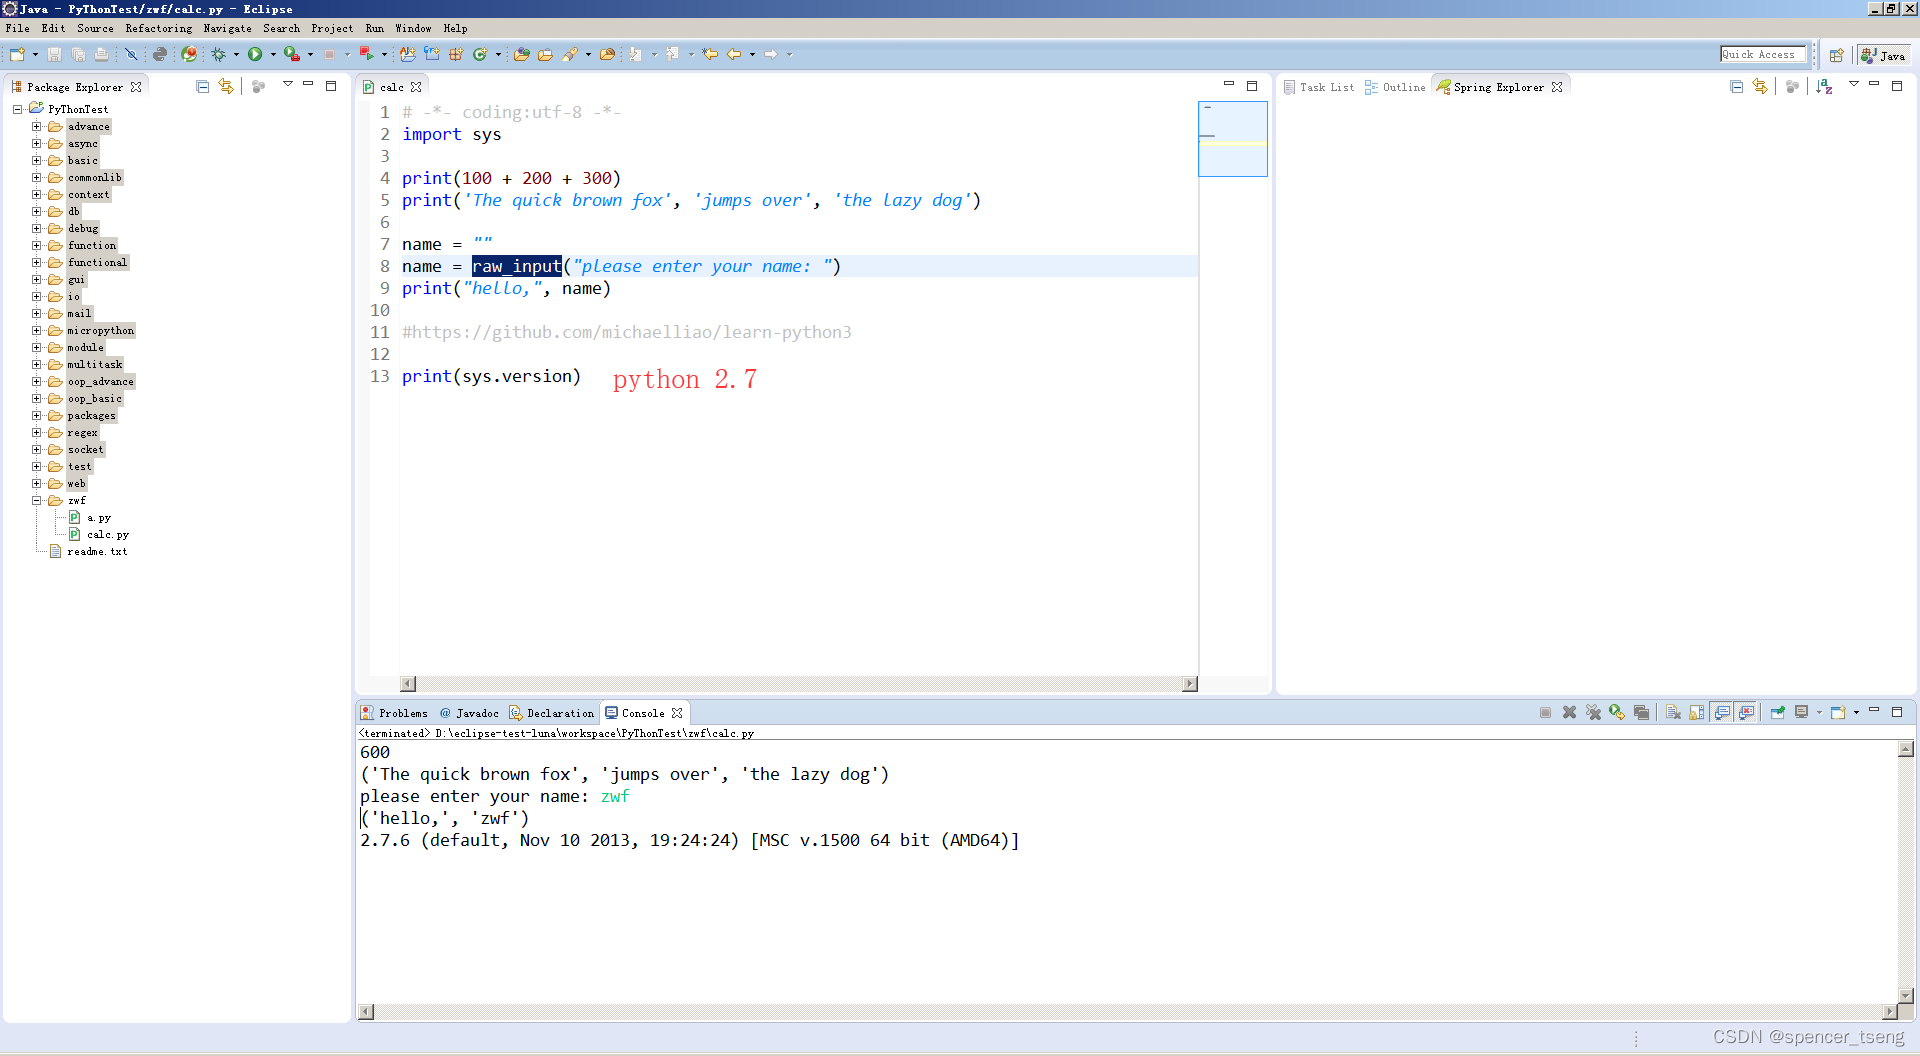This screenshot has width=1920, height=1056.
Task: Toggle Show Console on Standard Out
Action: (1722, 712)
